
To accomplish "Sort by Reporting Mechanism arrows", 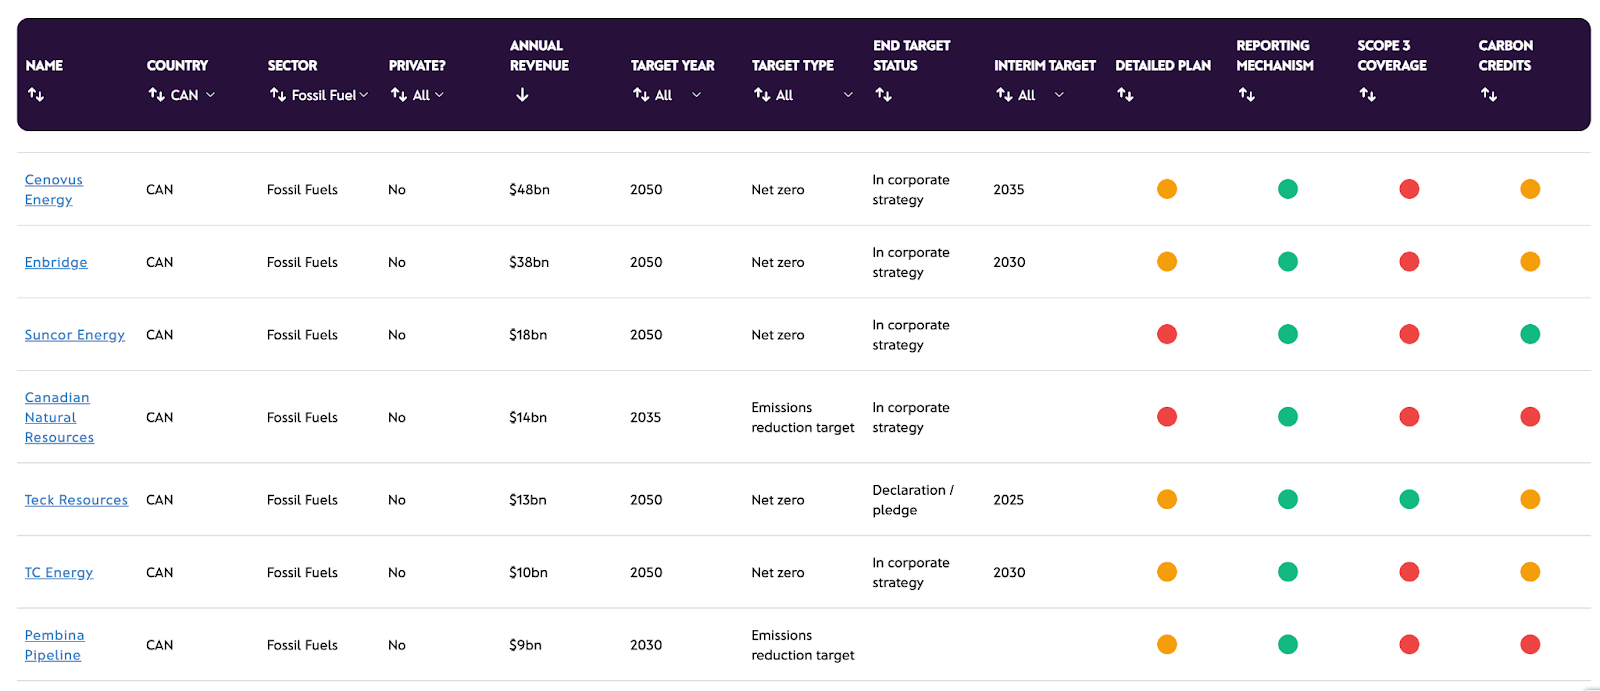I will tap(1246, 95).
